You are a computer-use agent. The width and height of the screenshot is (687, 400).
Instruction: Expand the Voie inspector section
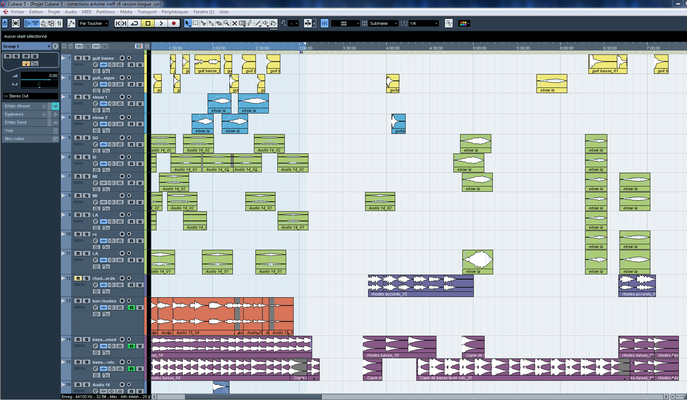tap(31, 131)
